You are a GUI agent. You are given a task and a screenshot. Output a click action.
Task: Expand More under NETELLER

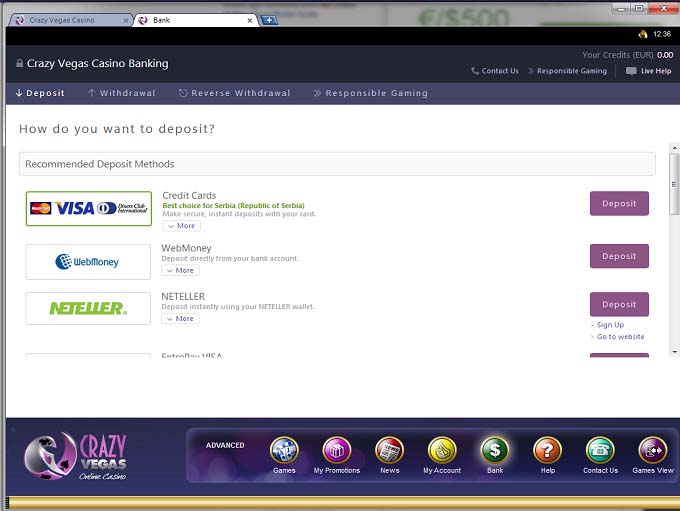coord(180,319)
